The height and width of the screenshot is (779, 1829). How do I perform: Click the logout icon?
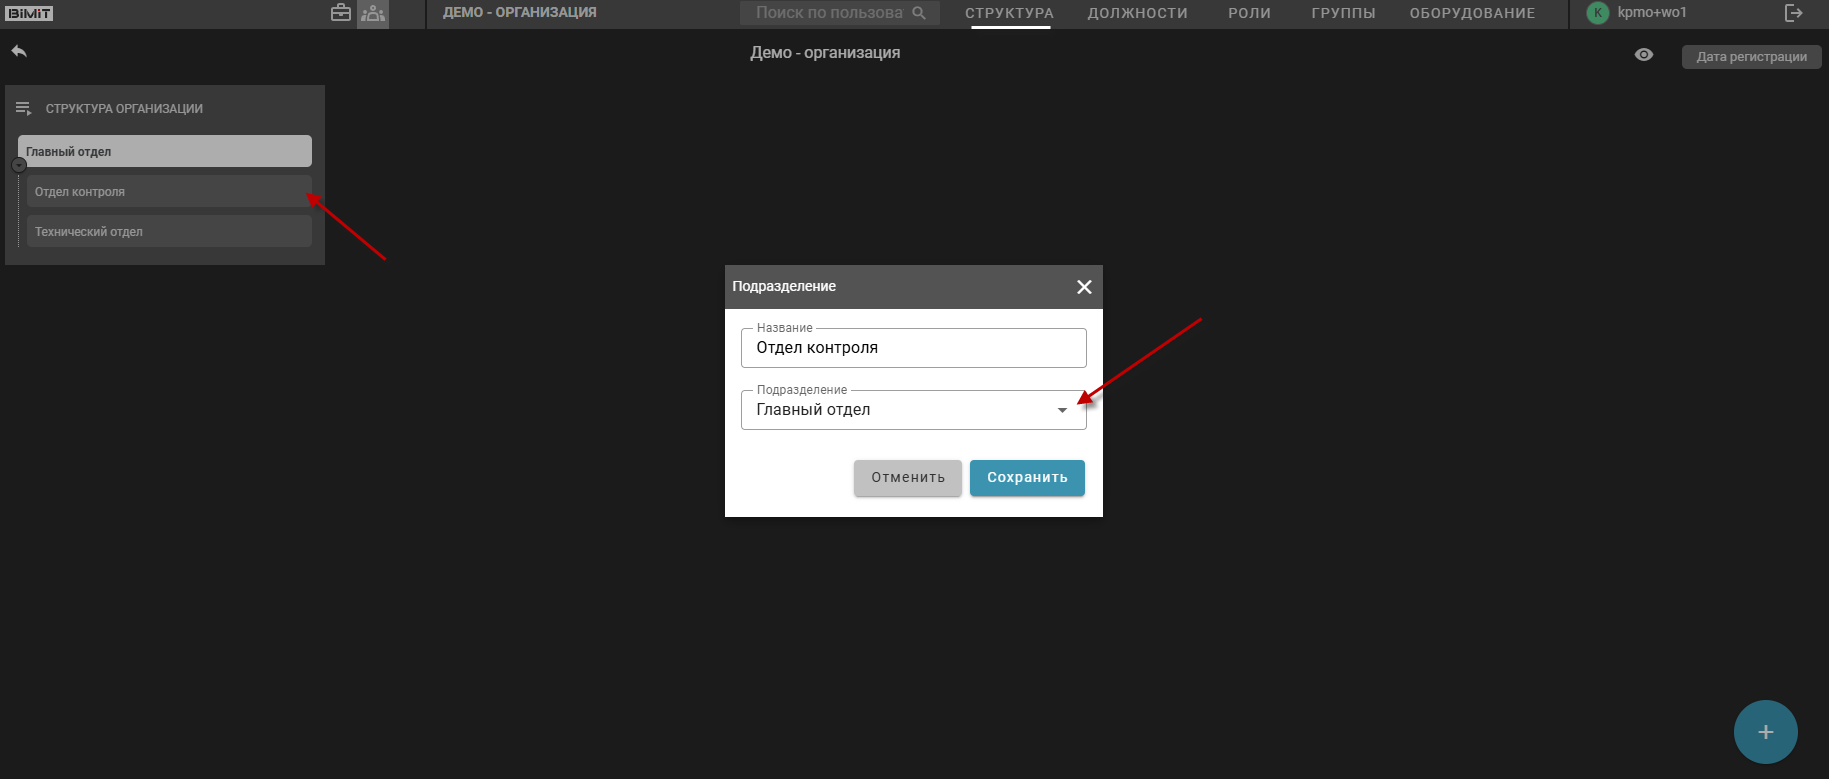pyautogui.click(x=1793, y=13)
